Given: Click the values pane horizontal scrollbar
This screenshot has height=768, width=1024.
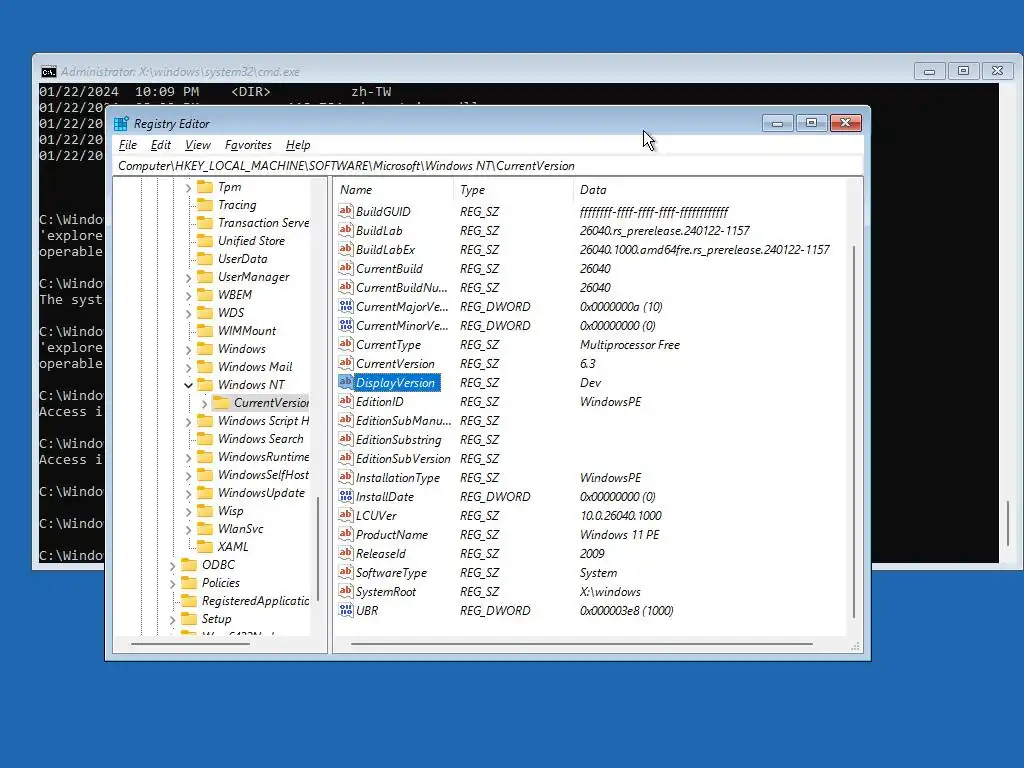Looking at the screenshot, I should point(582,644).
